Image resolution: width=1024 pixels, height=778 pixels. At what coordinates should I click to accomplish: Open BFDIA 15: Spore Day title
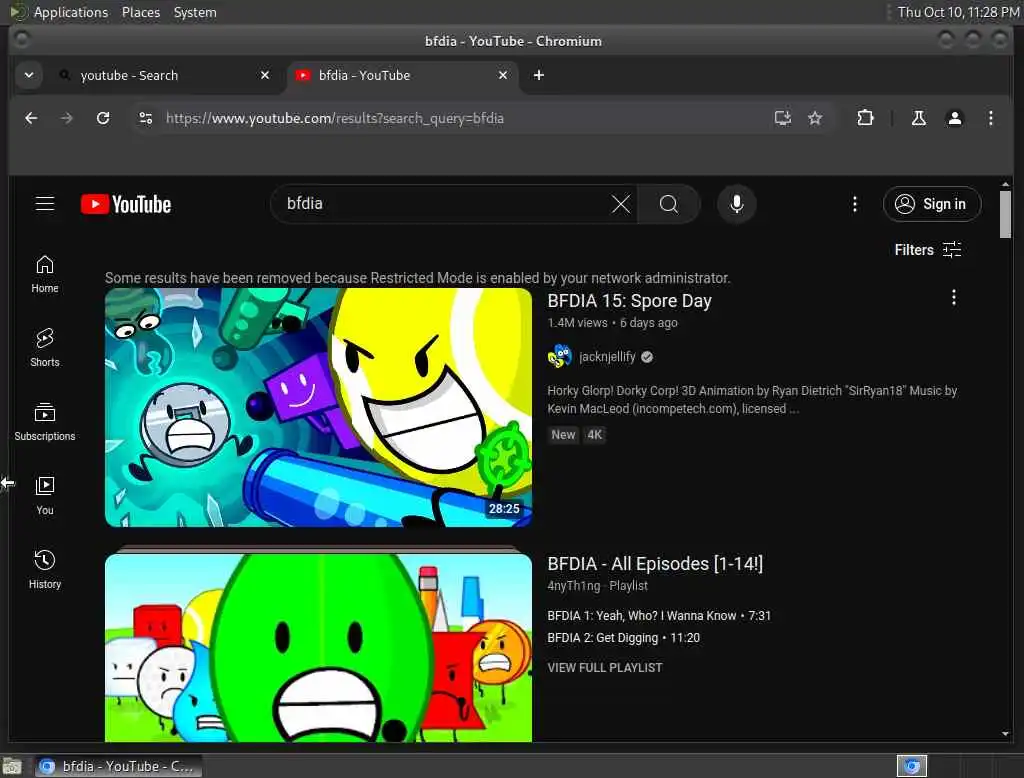pos(630,300)
